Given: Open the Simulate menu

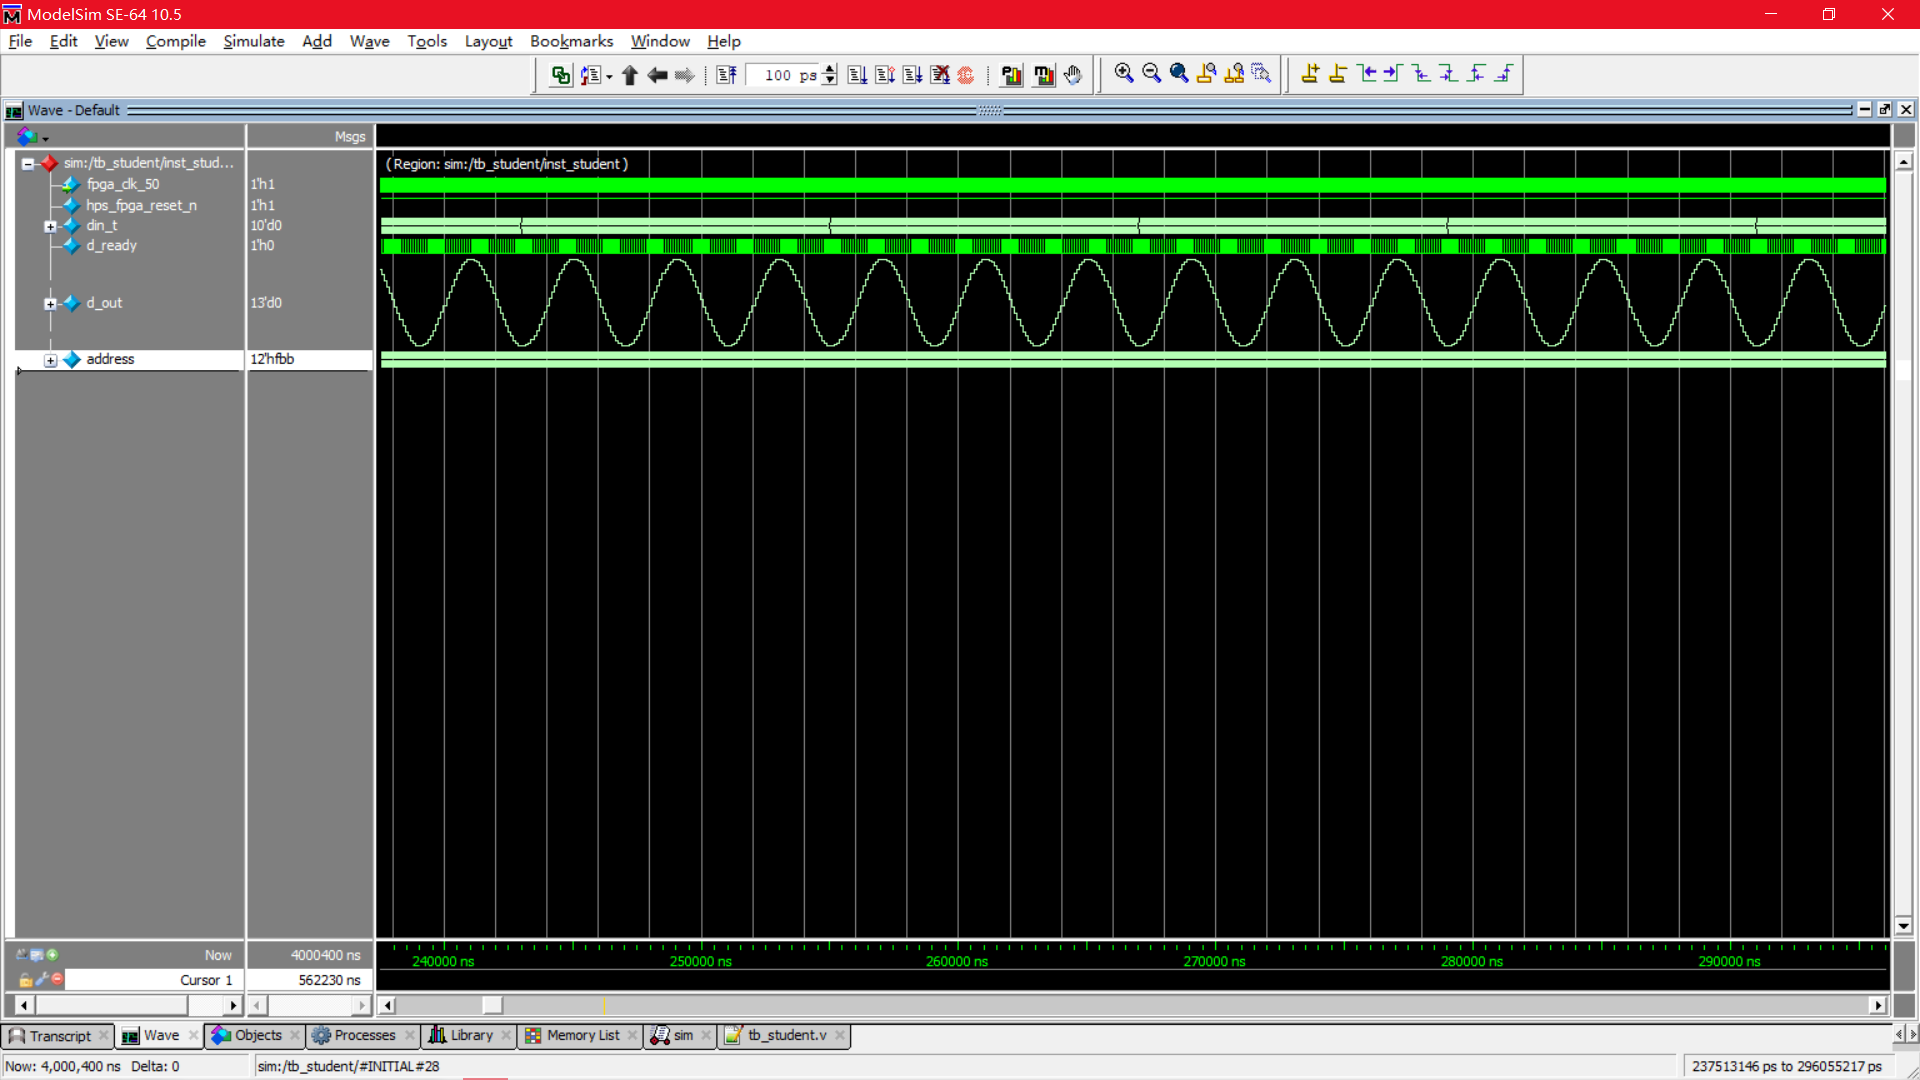Looking at the screenshot, I should 255,41.
